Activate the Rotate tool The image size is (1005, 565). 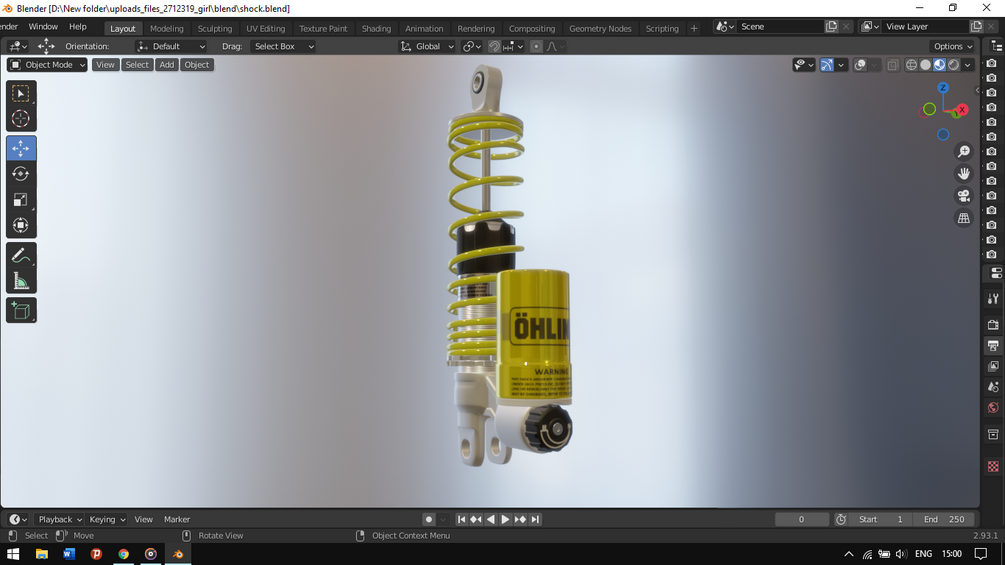point(21,174)
